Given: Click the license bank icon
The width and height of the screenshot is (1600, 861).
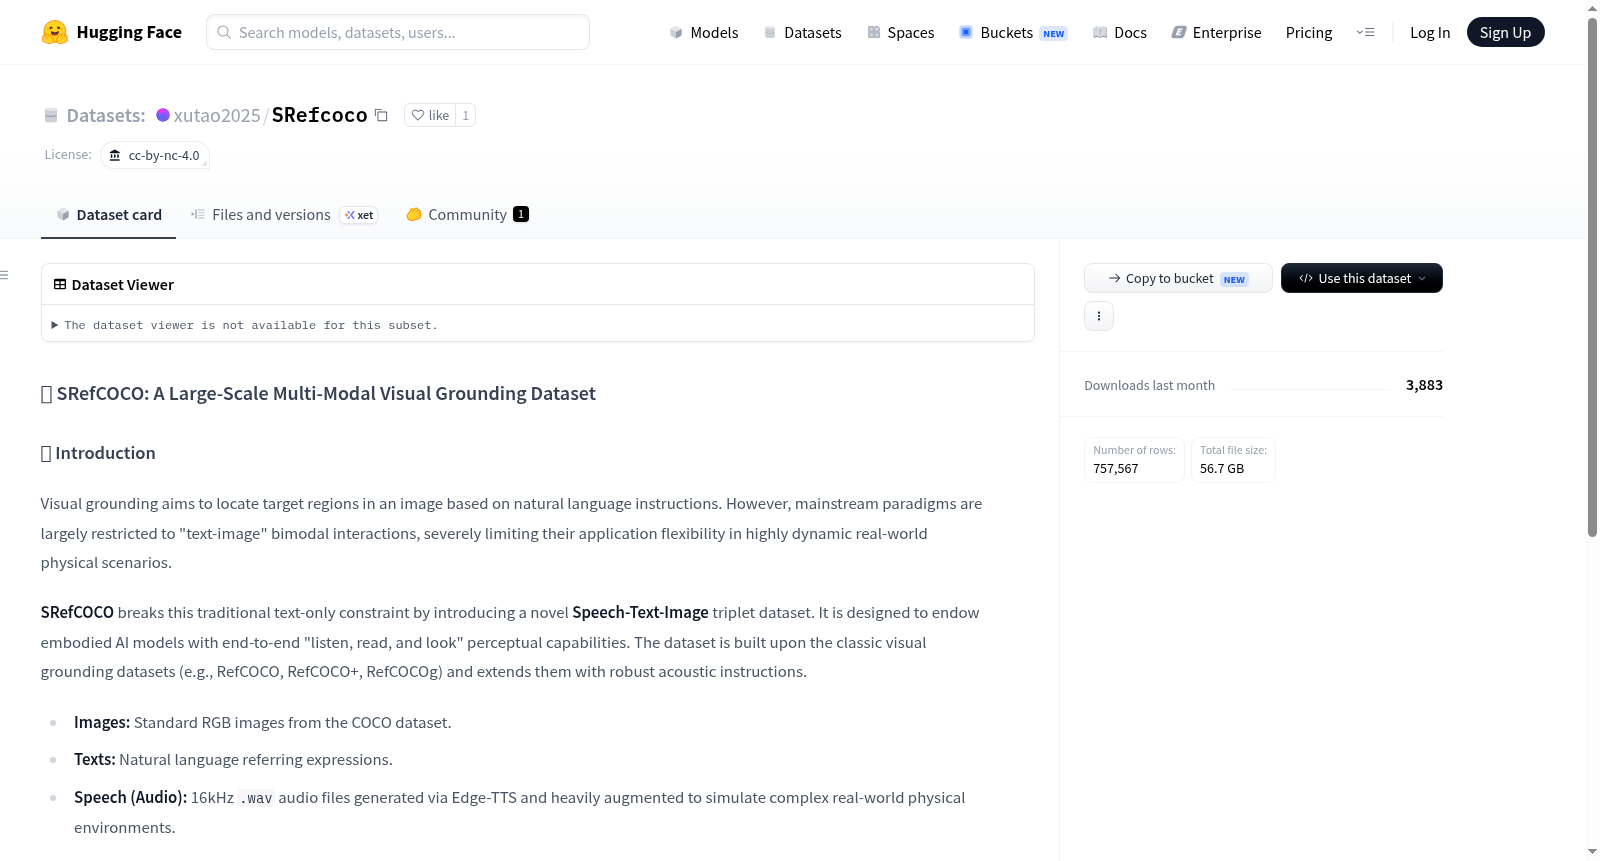Looking at the screenshot, I should point(115,155).
